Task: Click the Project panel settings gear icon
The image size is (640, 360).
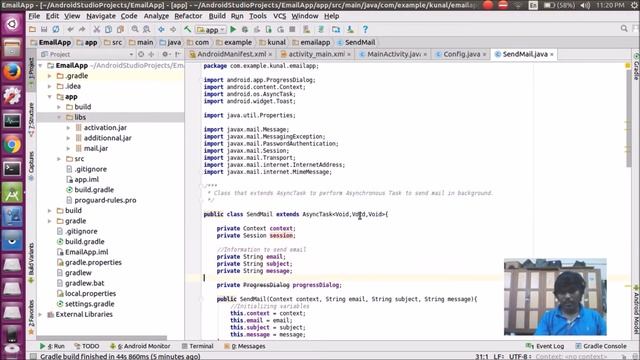Action: [165, 54]
